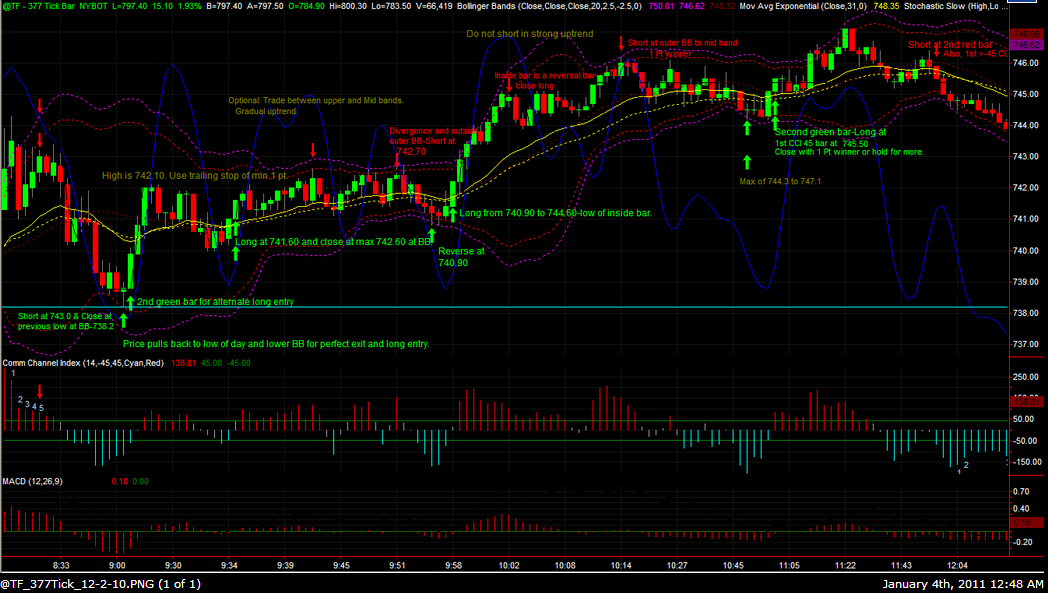This screenshot has height=593, width=1049.
Task: Click the 12:04 time axis label
Action: 957,566
